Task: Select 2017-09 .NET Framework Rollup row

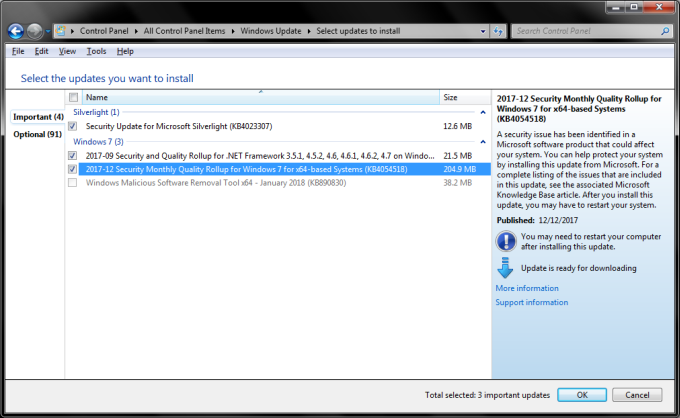Action: [278, 156]
